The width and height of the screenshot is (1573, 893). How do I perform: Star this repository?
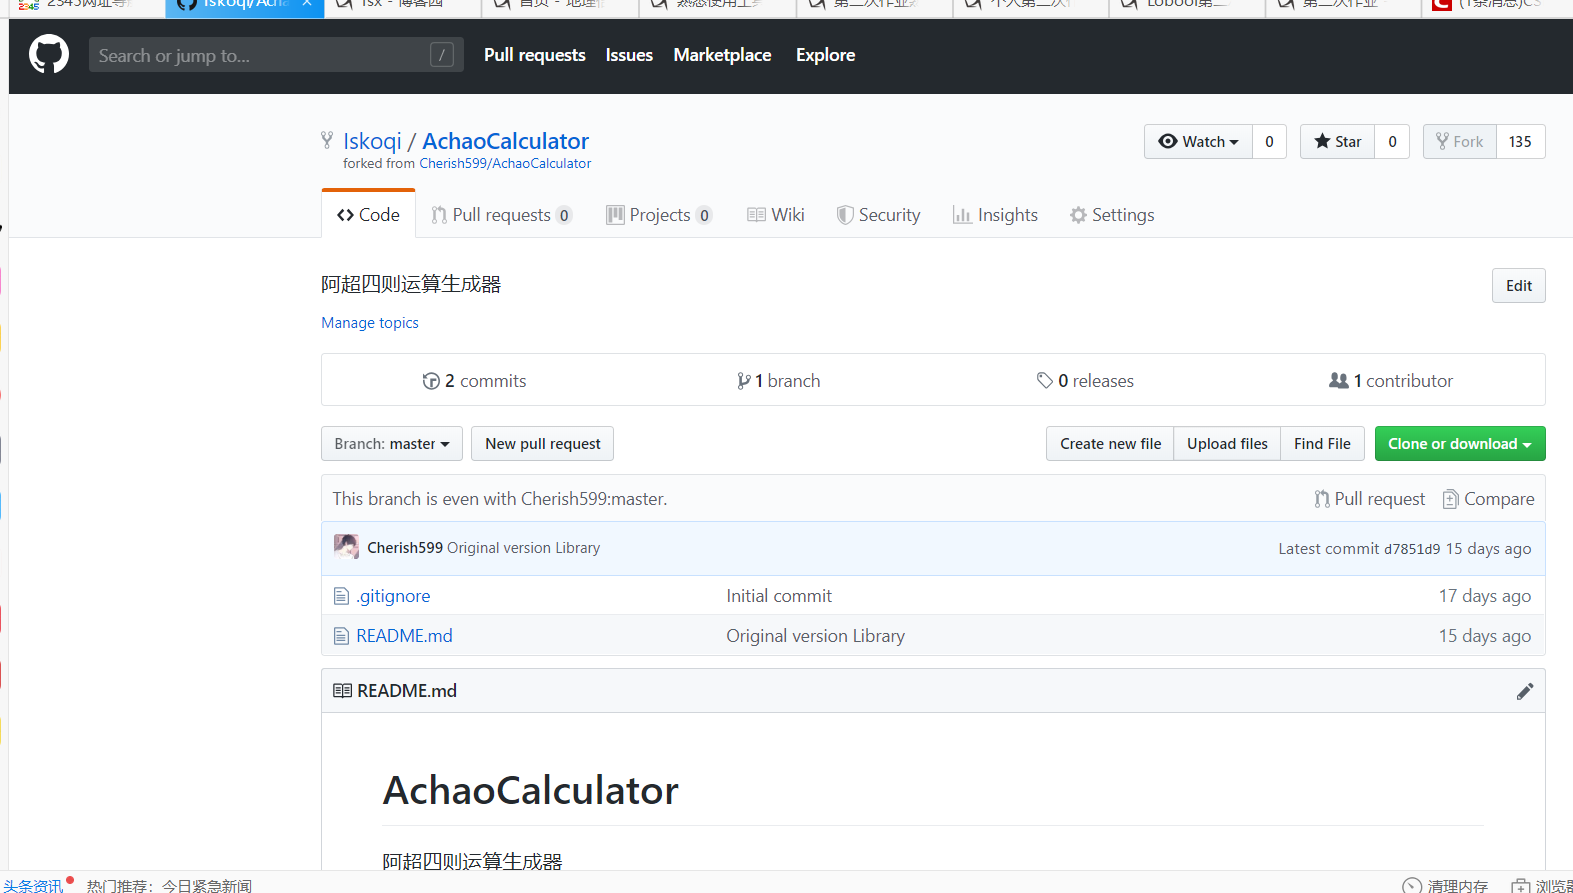(x=1337, y=142)
